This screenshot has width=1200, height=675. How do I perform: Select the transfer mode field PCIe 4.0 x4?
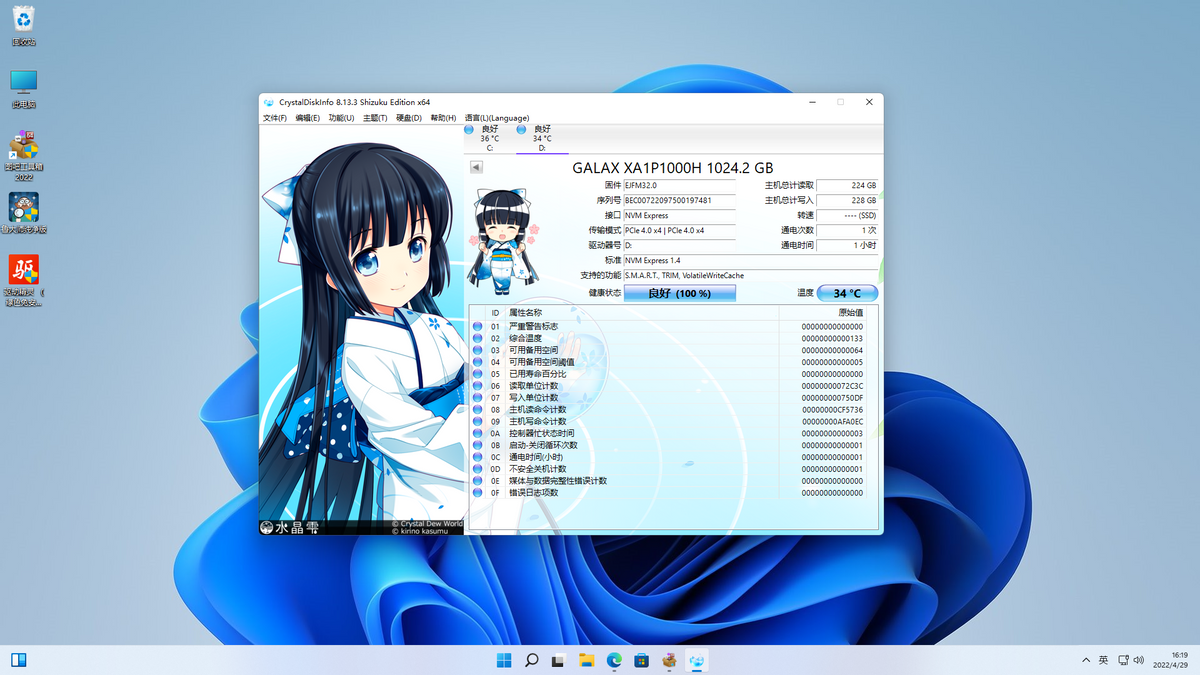pos(679,230)
